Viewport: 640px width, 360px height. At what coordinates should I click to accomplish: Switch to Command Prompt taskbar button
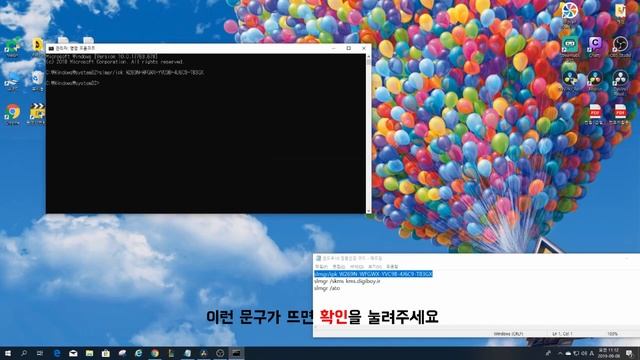point(236,353)
